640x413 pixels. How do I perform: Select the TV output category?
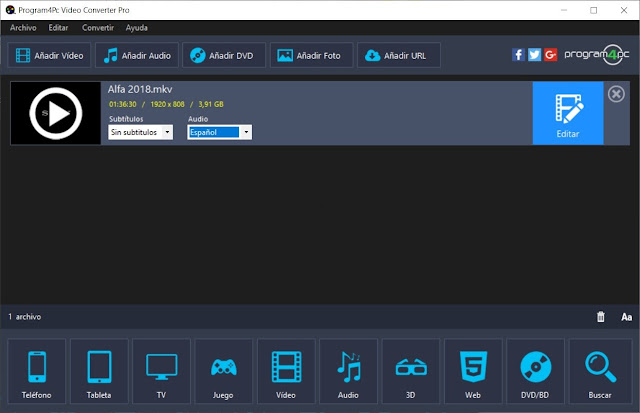pos(161,371)
